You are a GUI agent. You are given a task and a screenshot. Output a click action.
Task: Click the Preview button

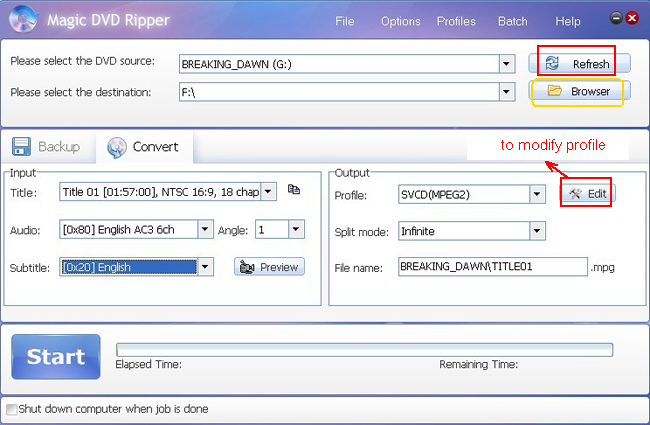click(x=269, y=267)
